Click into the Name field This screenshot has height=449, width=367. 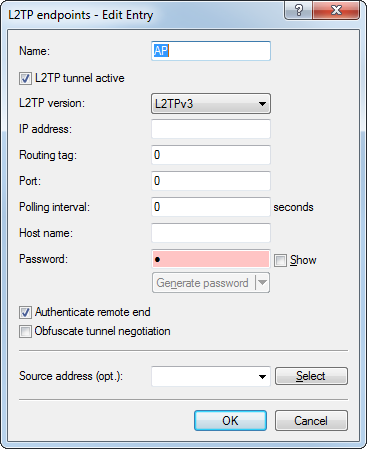[x=211, y=51]
